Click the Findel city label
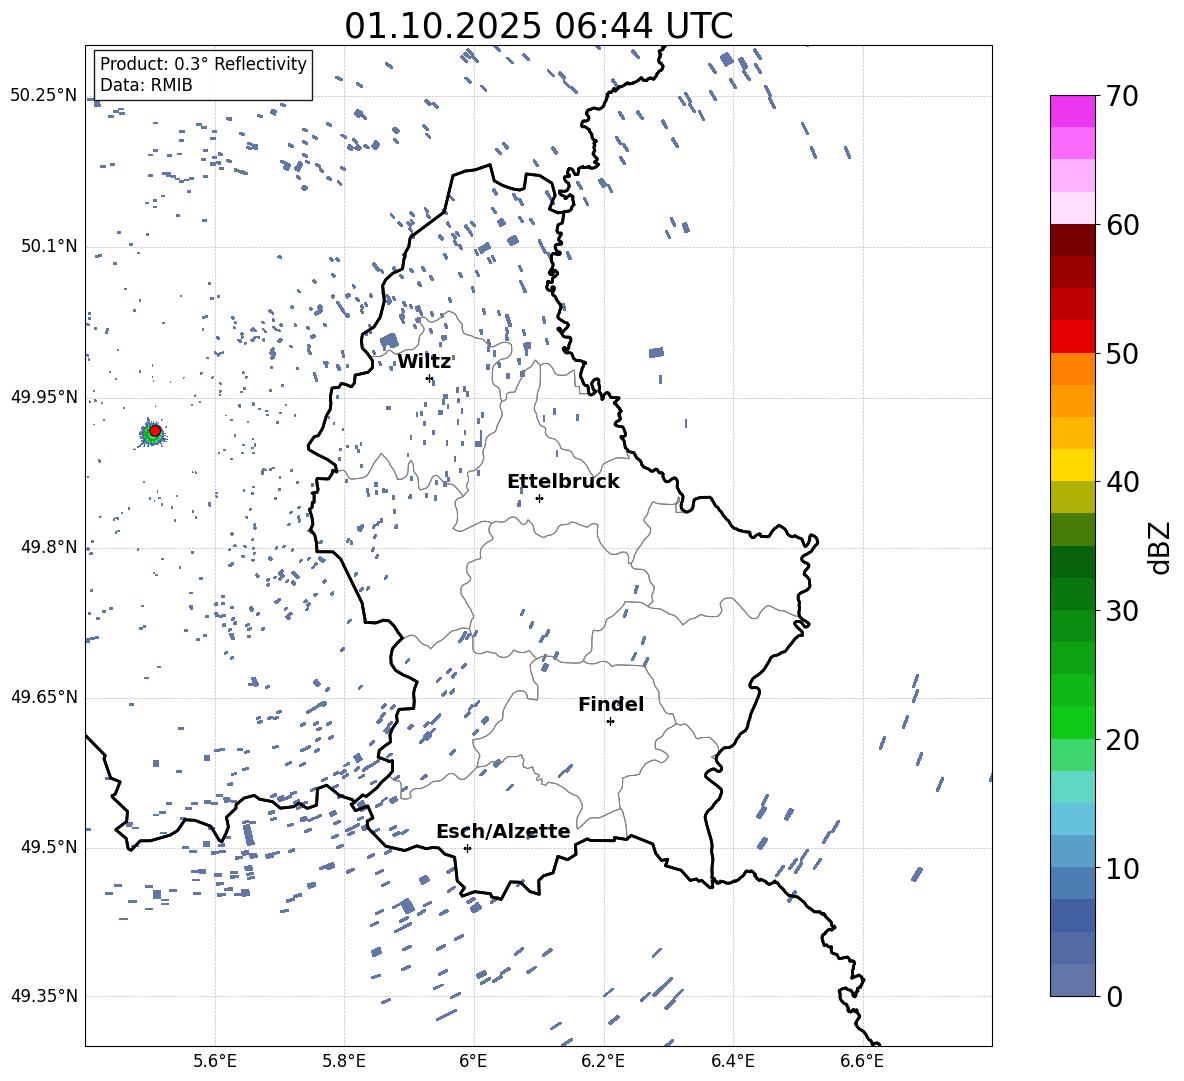 (x=611, y=704)
